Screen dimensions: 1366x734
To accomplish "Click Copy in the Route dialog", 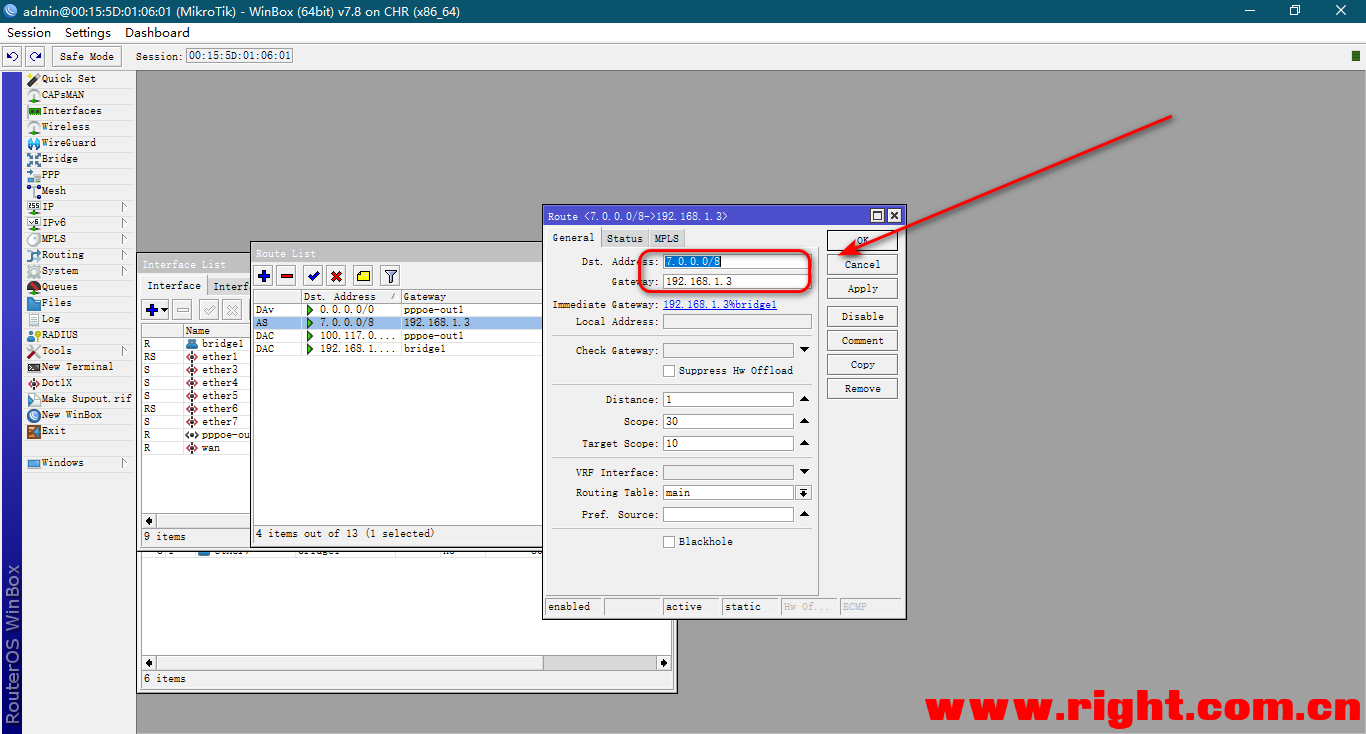I will point(862,365).
